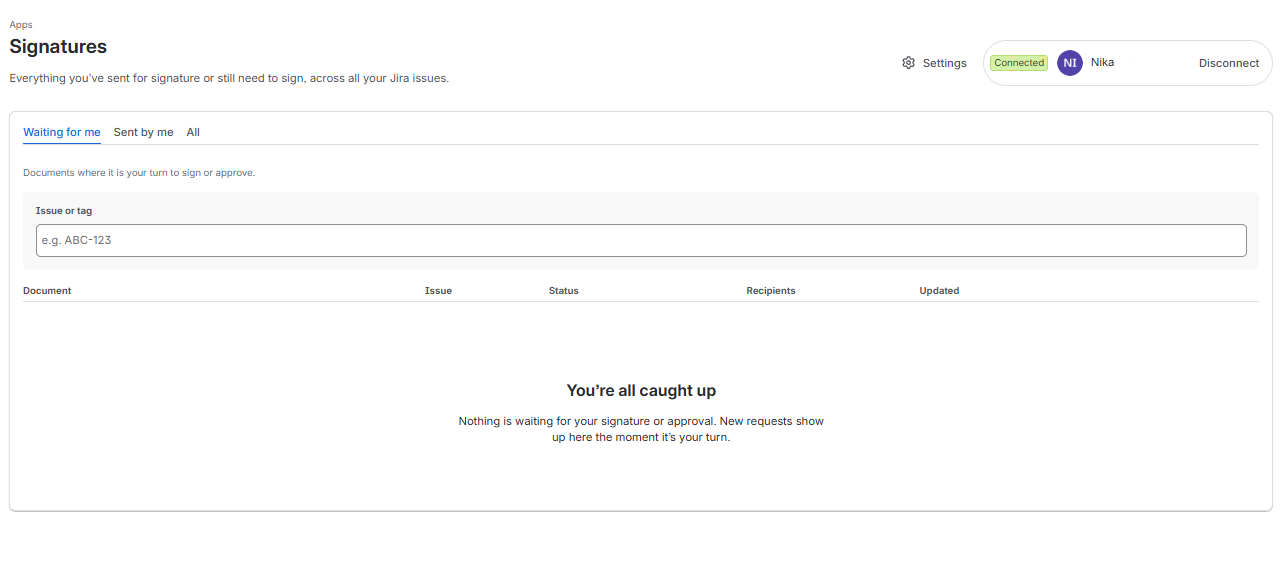
Task: Open the All tab
Action: (193, 132)
